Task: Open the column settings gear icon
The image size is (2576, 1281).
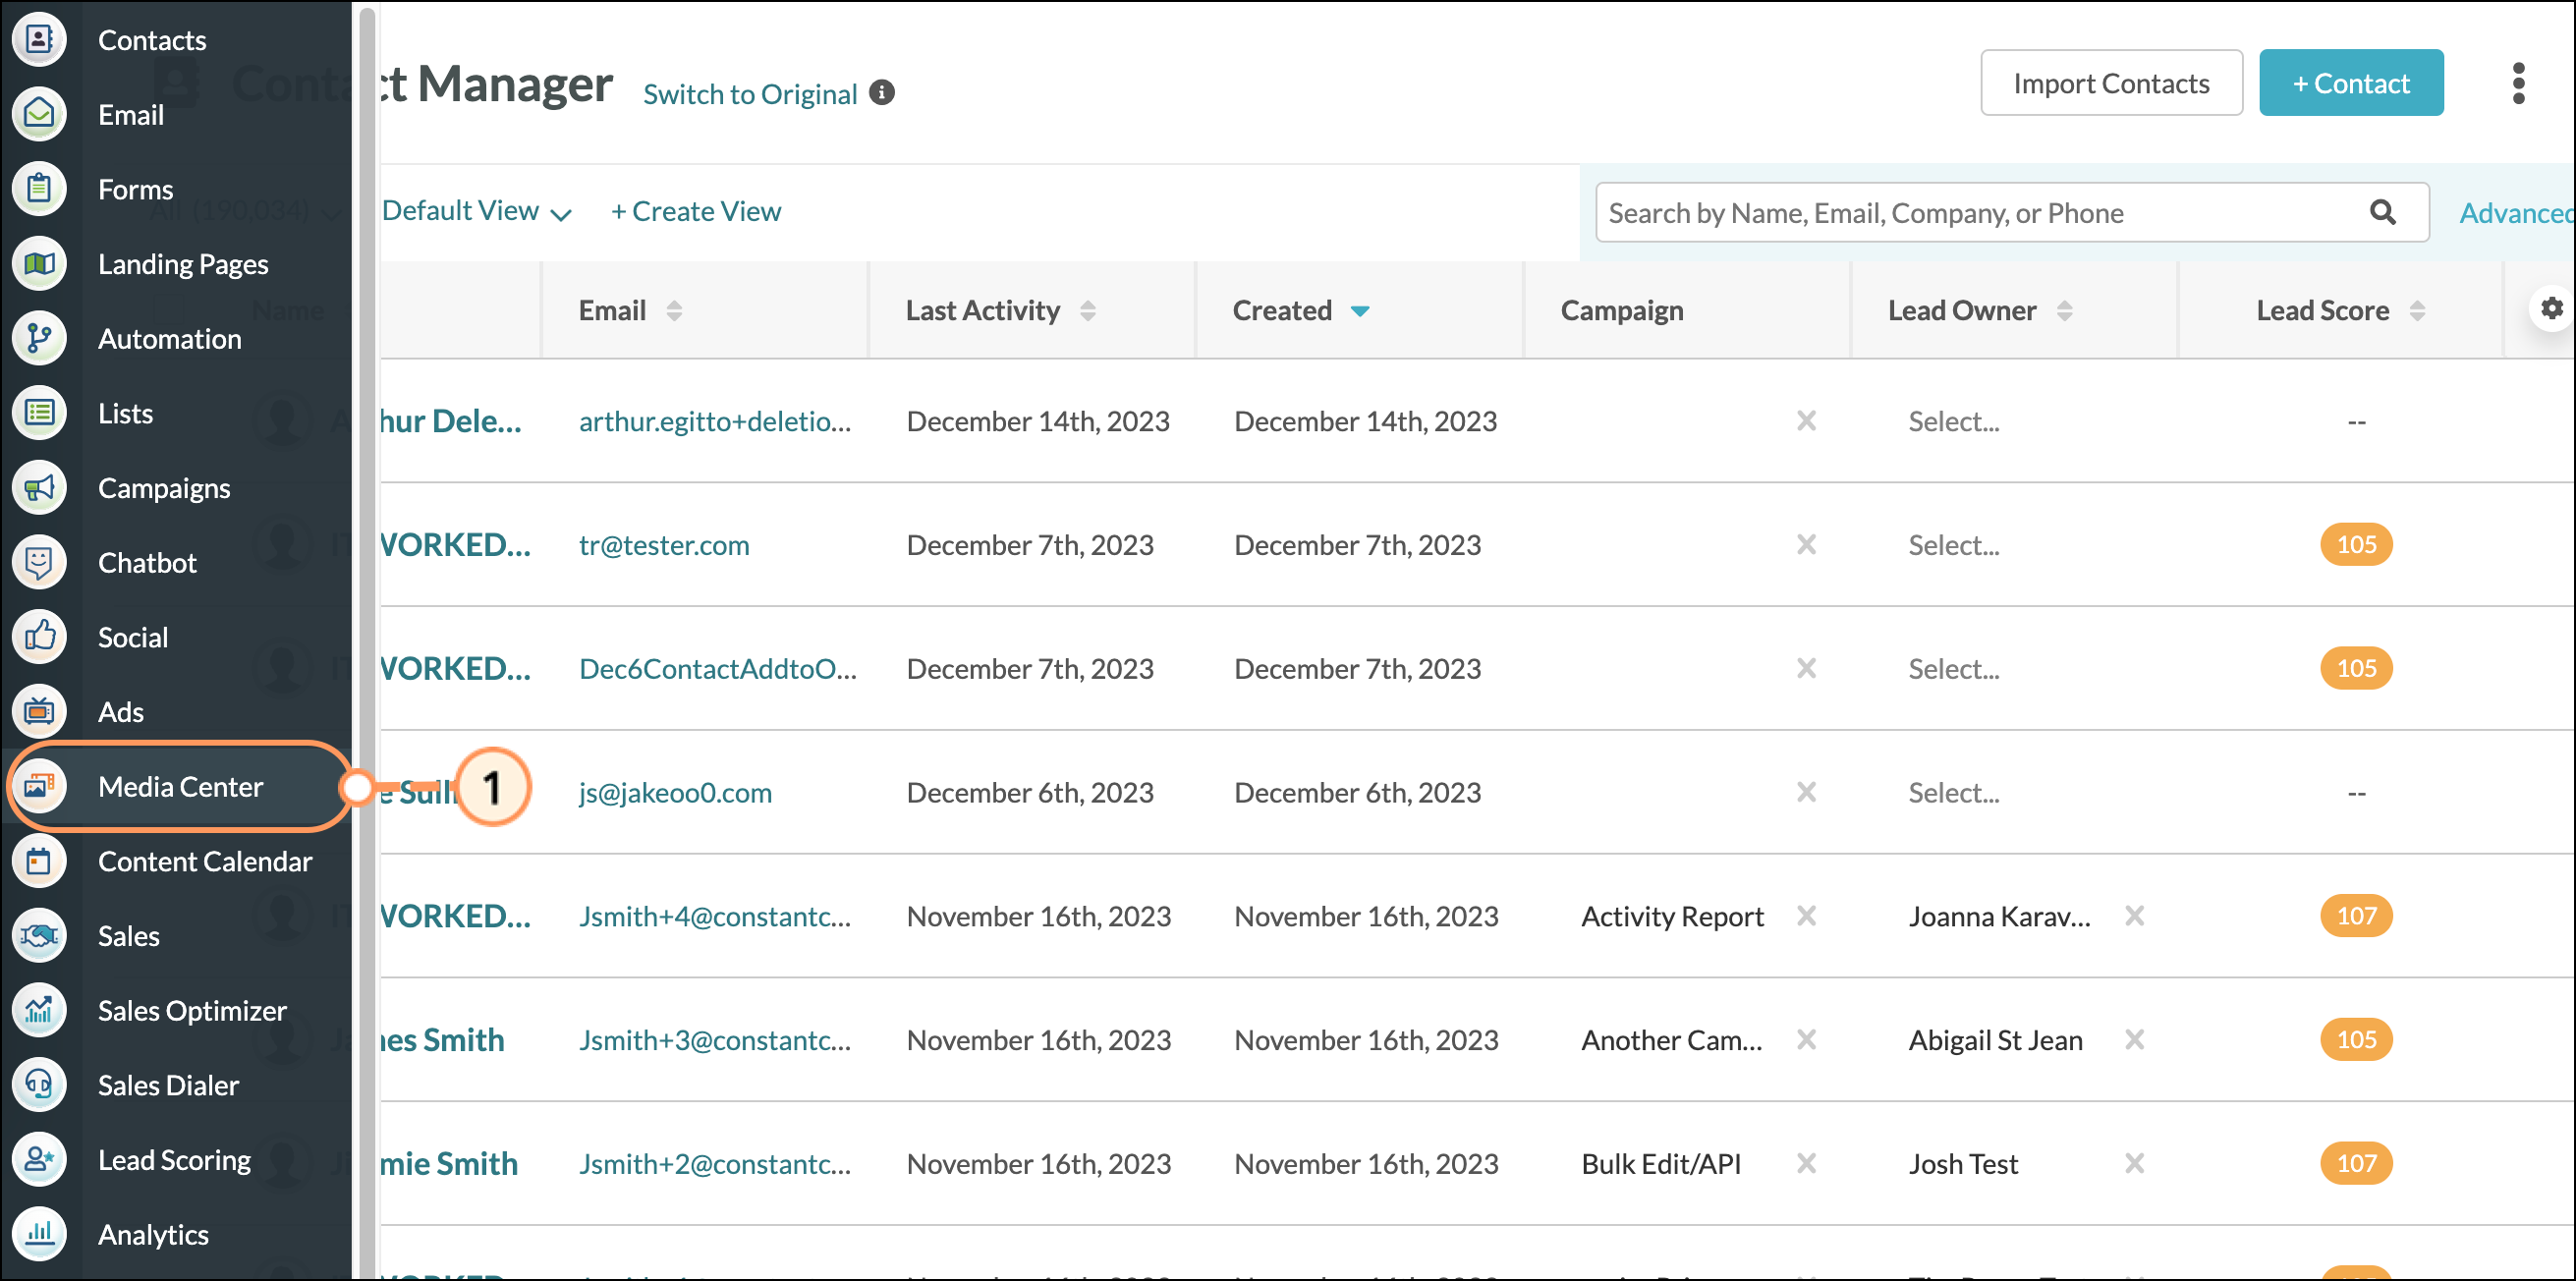Action: pos(2551,308)
